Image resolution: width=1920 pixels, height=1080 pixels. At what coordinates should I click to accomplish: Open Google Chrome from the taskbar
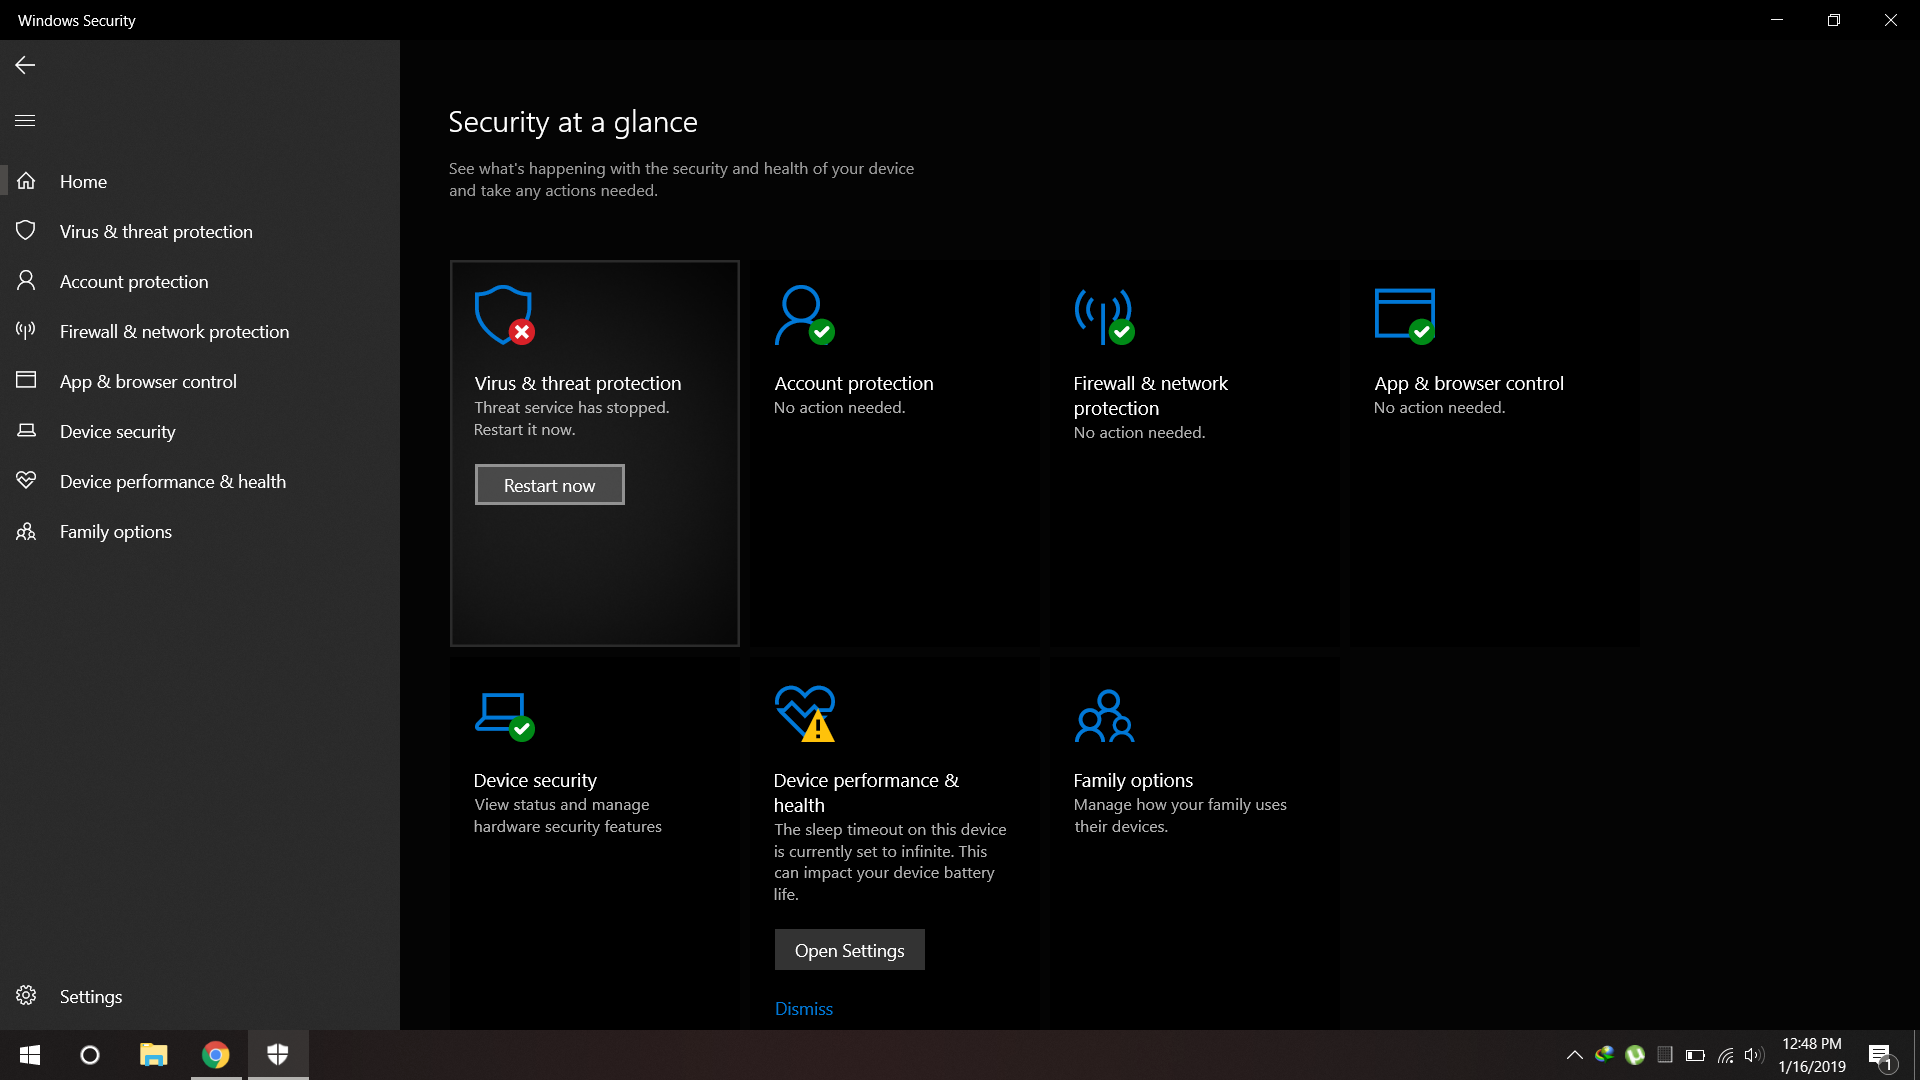tap(215, 1055)
